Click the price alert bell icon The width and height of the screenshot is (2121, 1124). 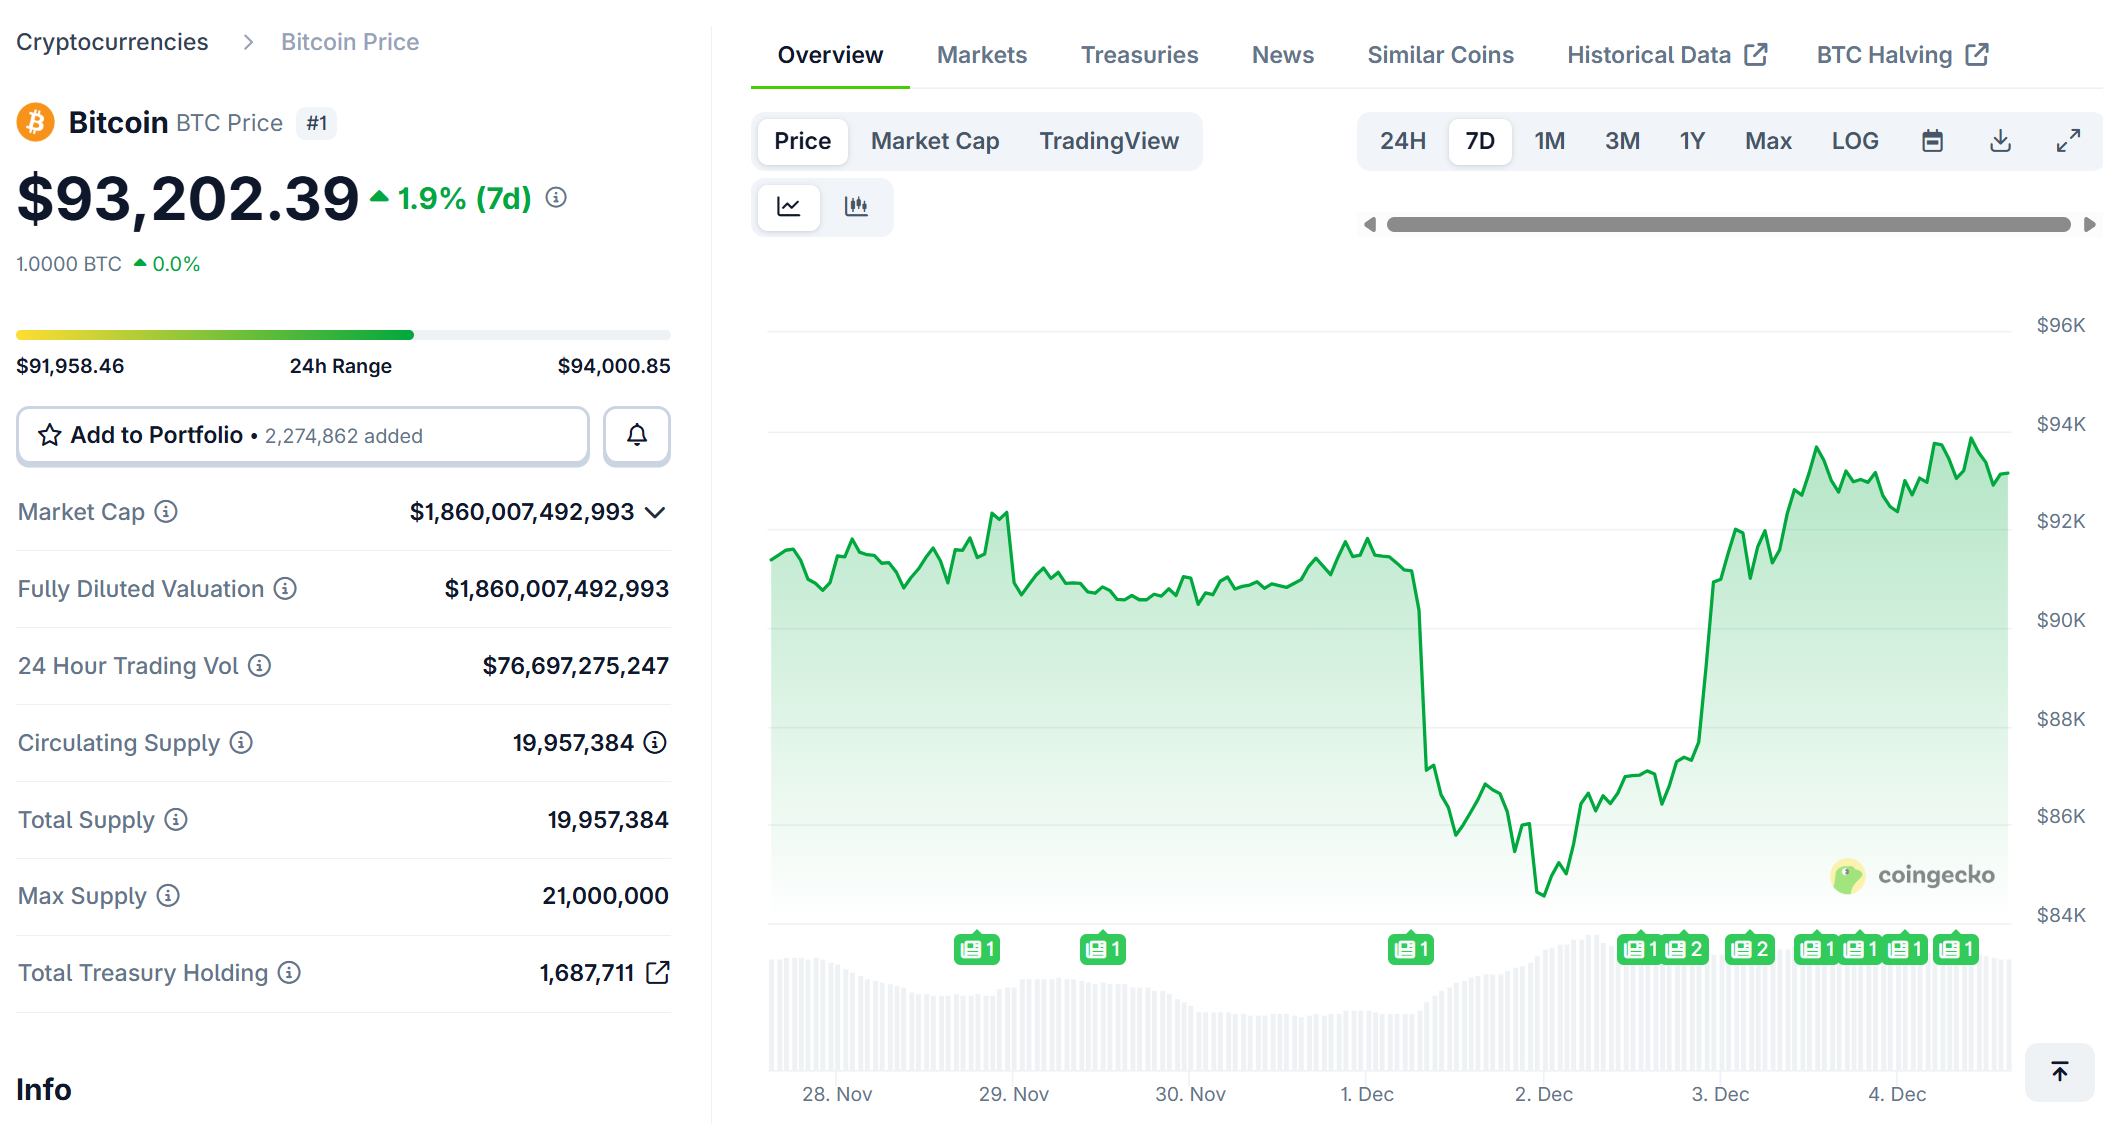(636, 436)
